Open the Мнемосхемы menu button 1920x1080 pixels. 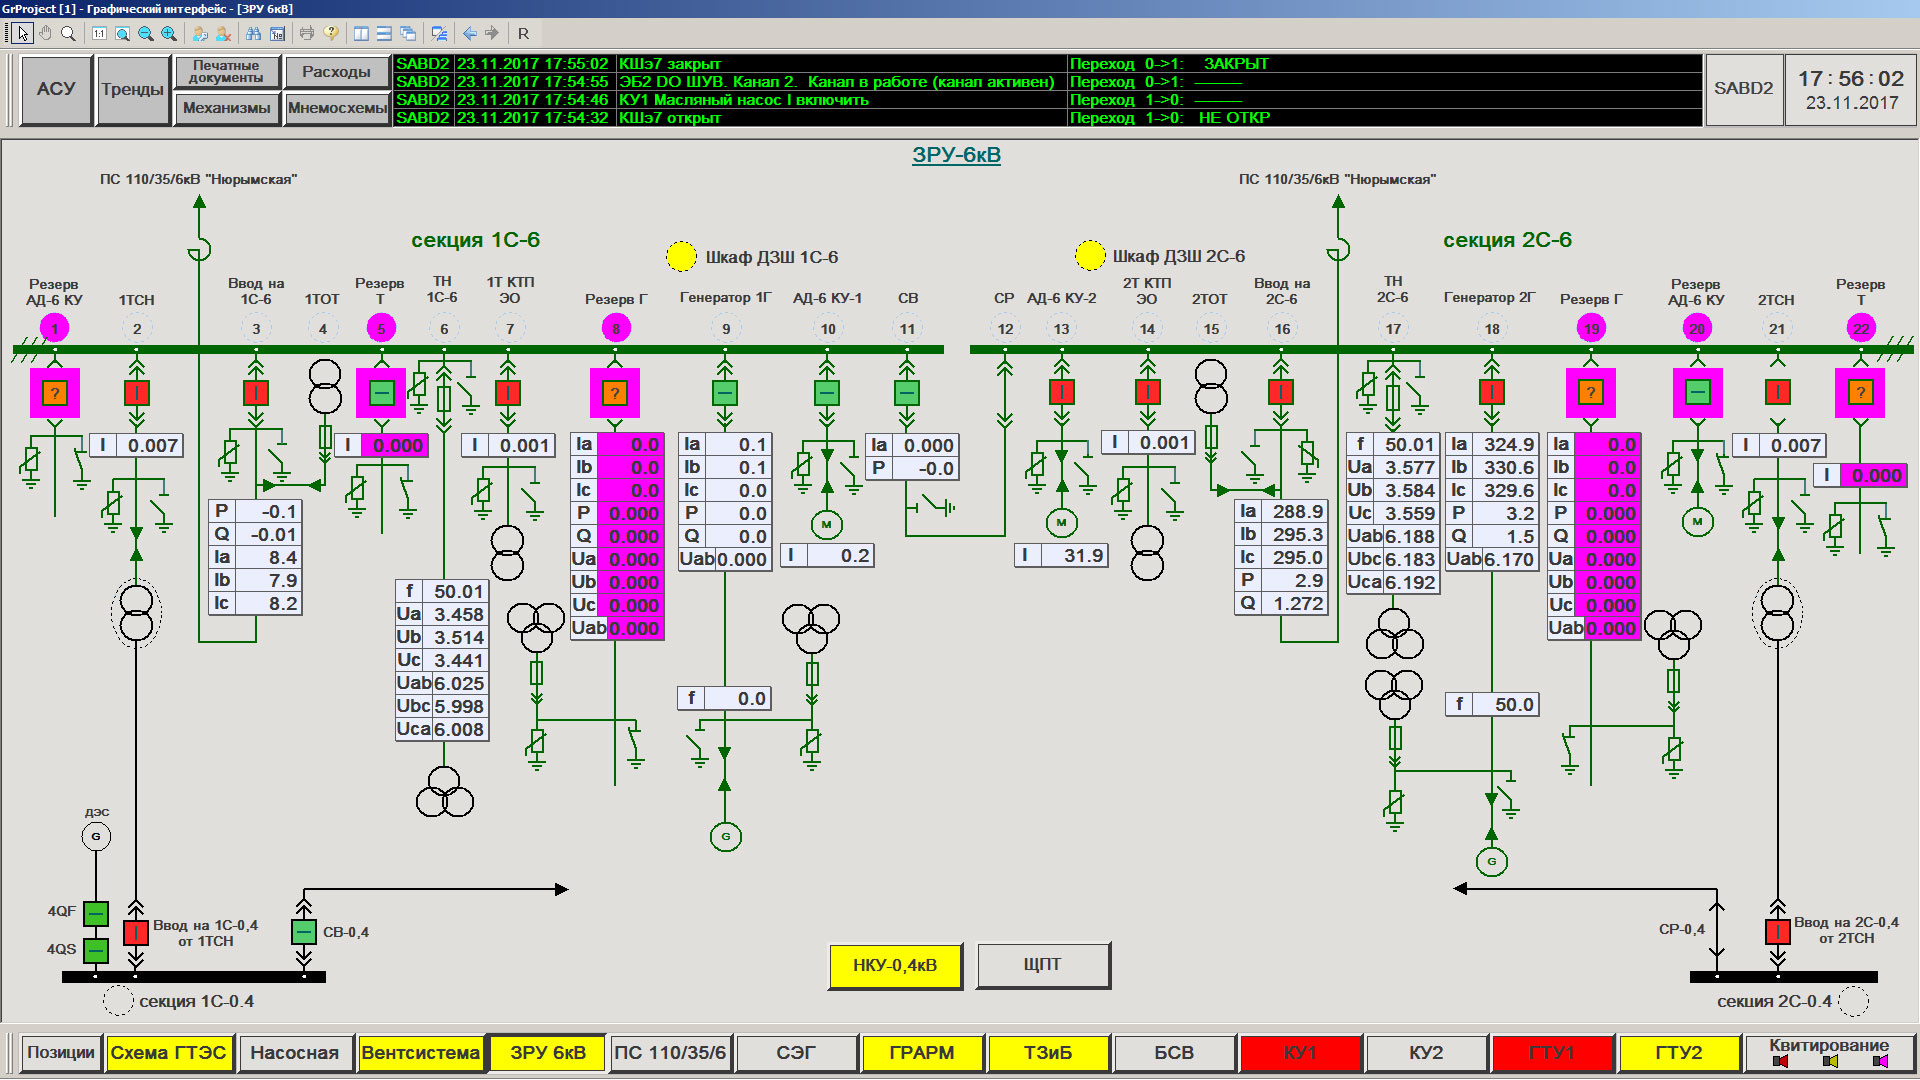coord(337,108)
